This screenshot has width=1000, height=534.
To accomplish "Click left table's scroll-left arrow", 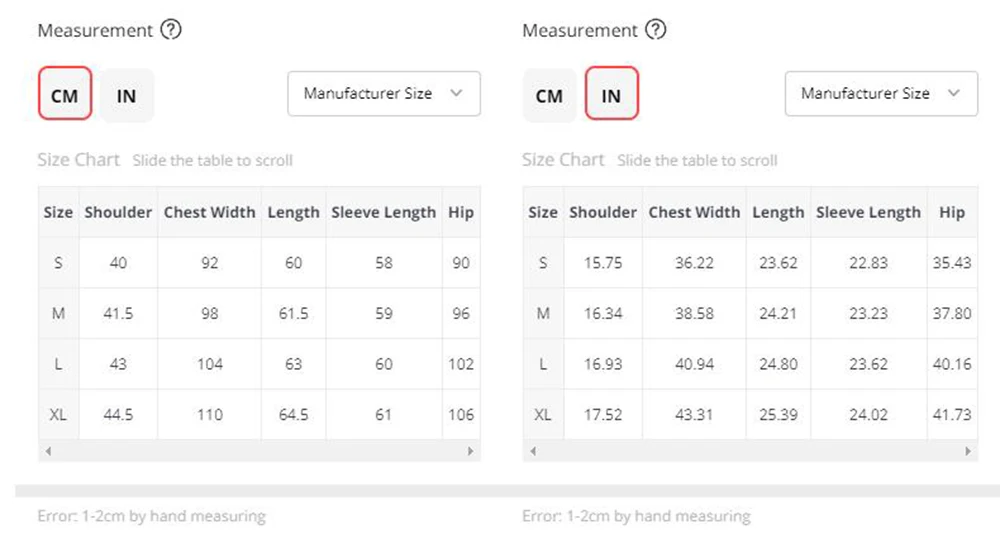I will [48, 451].
